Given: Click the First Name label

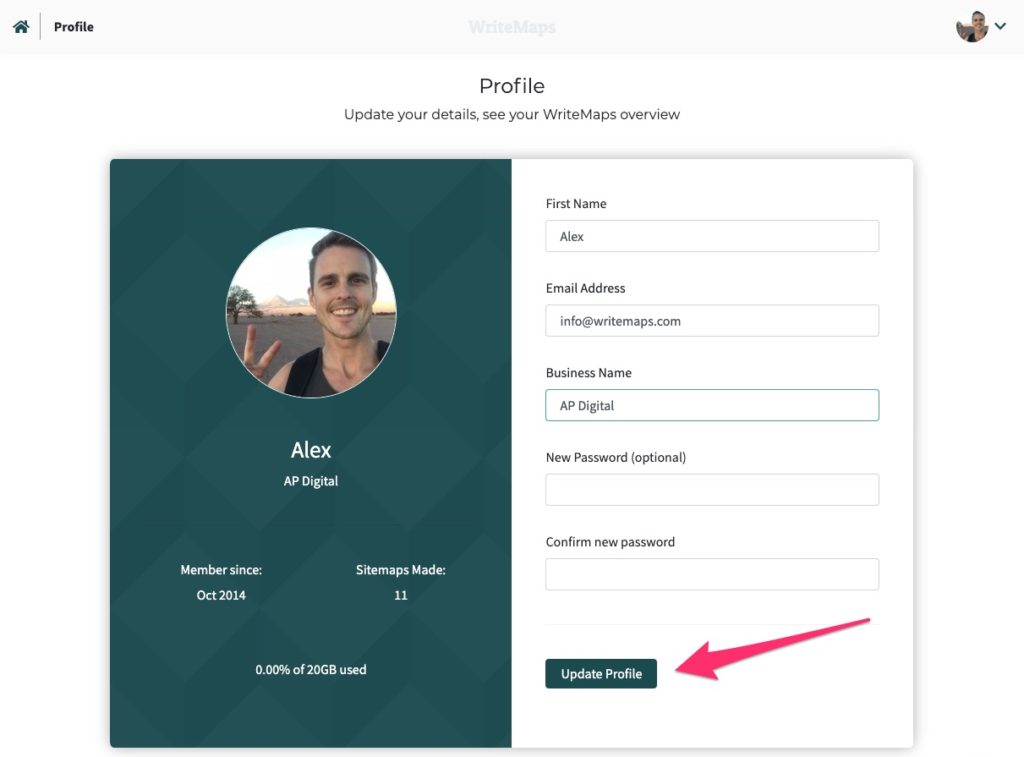Looking at the screenshot, I should (x=576, y=204).
